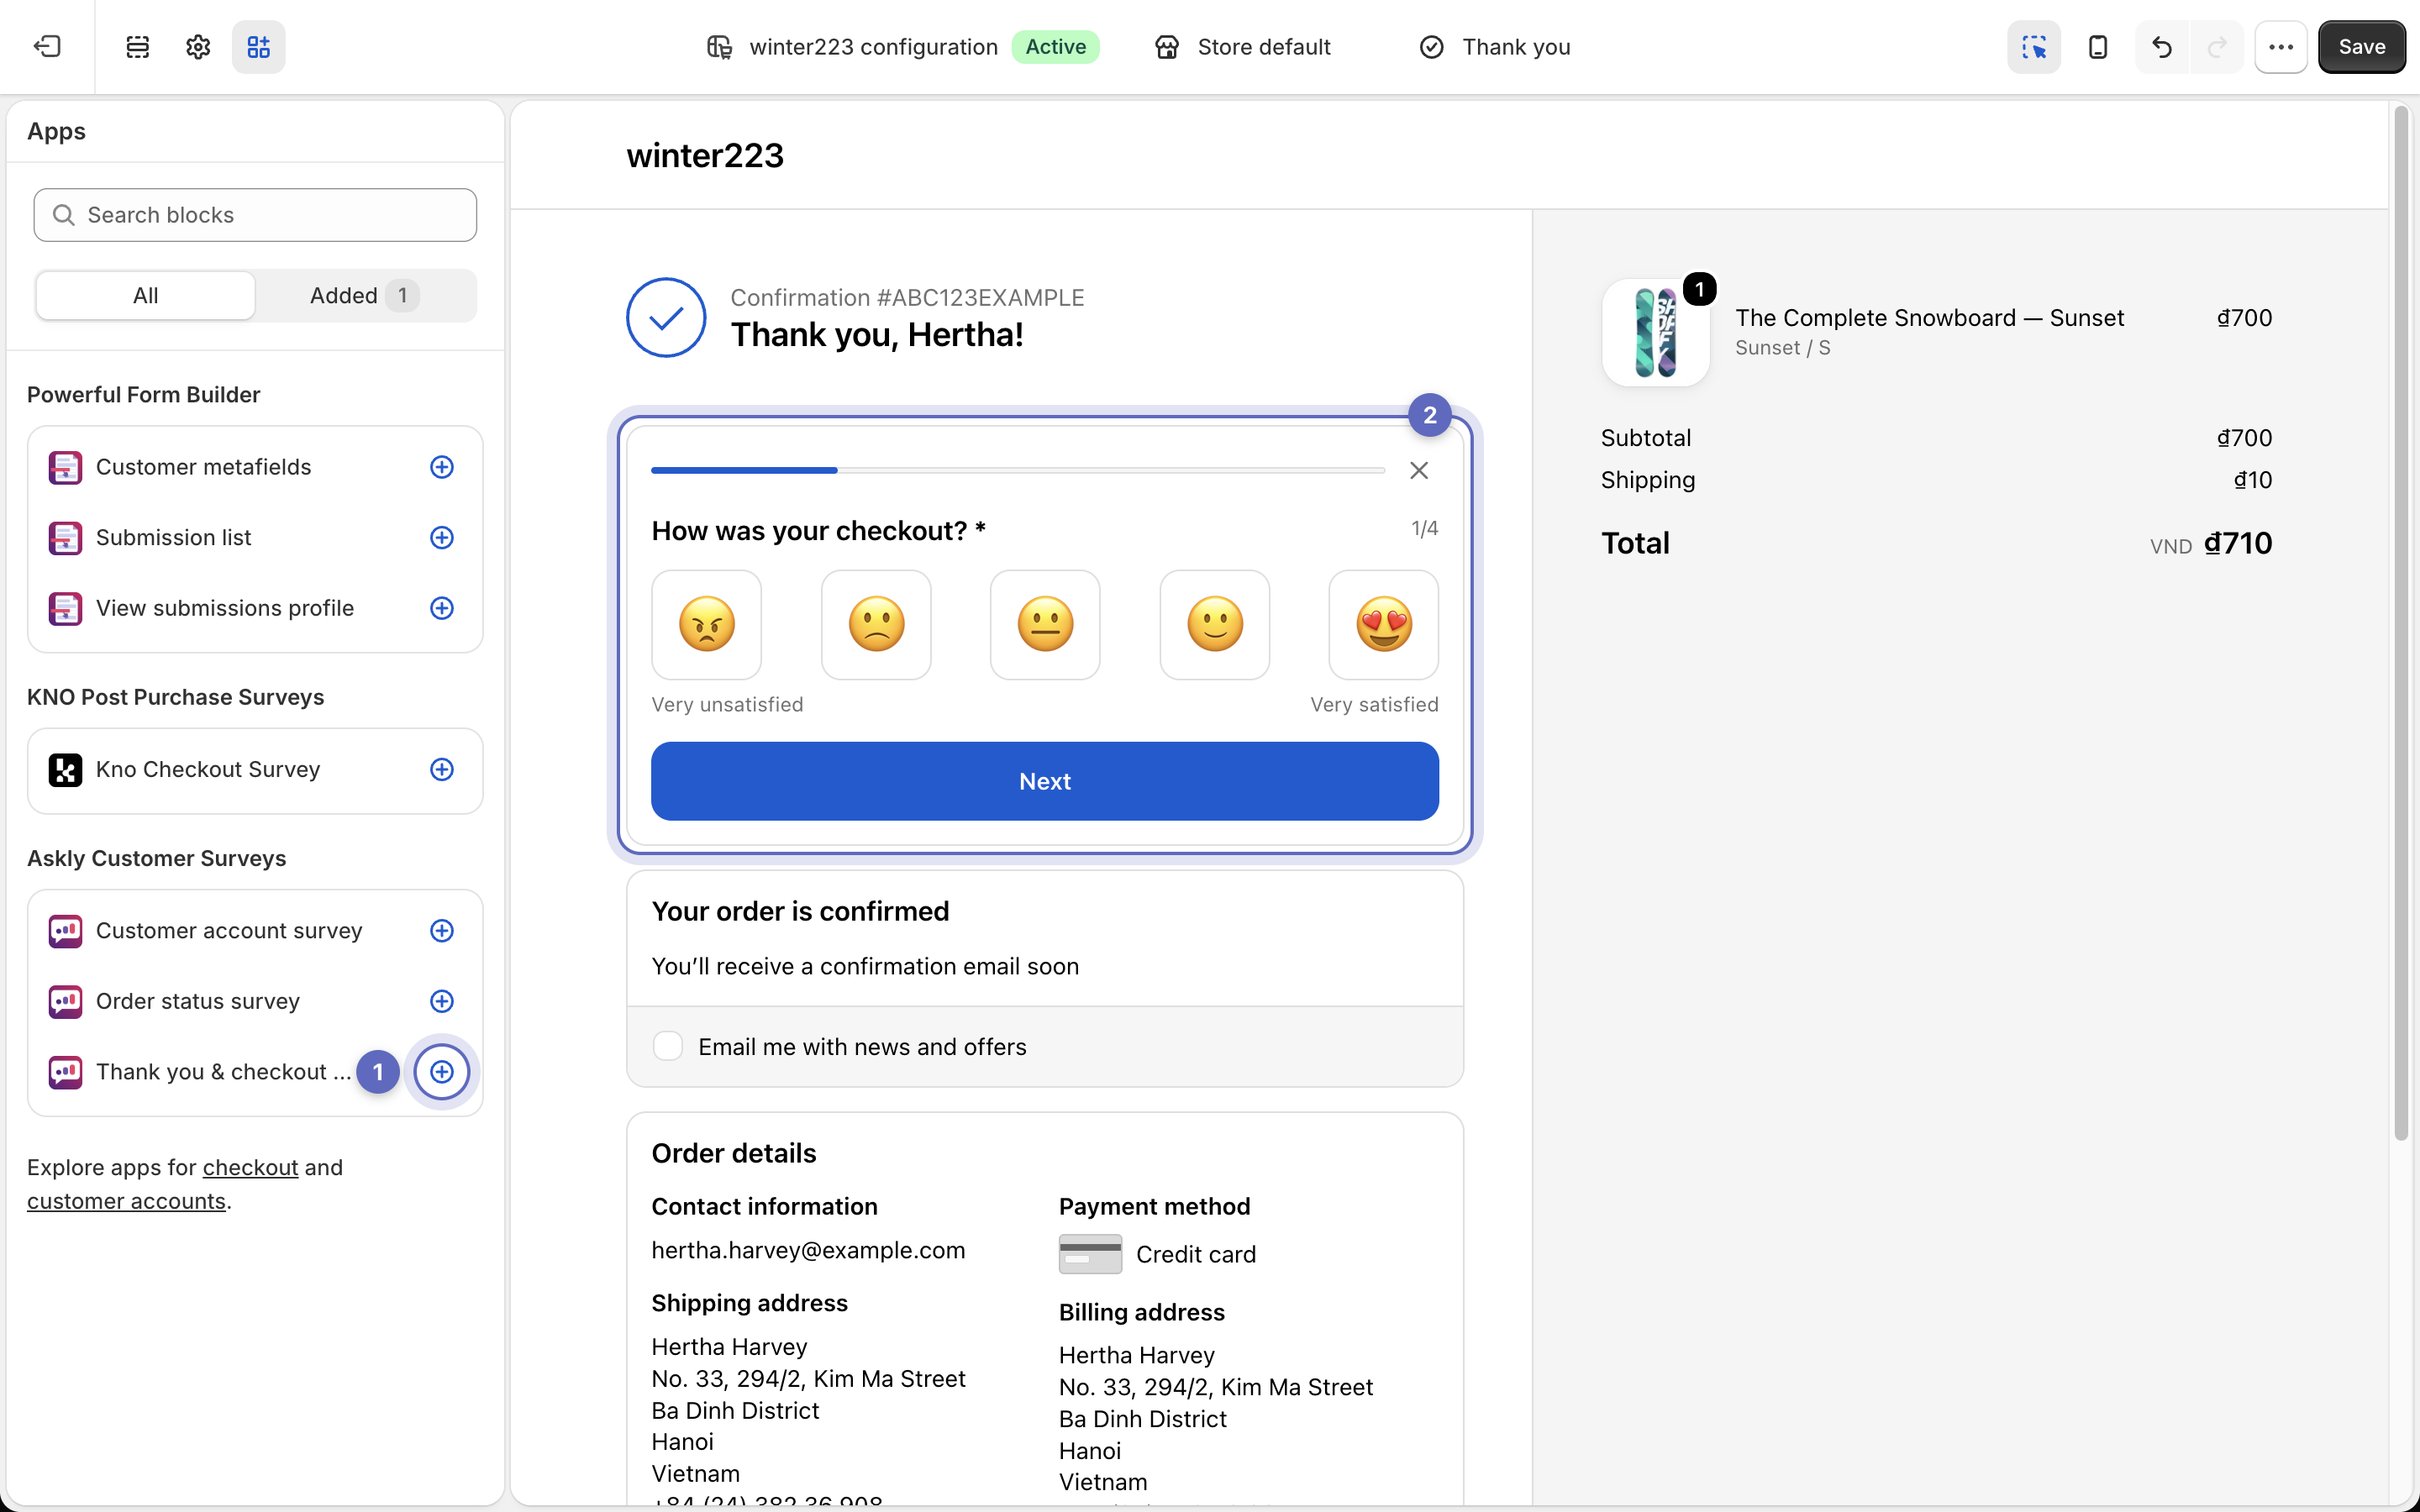Check Email me with news and offers
This screenshot has width=2420, height=1512.
tap(667, 1046)
